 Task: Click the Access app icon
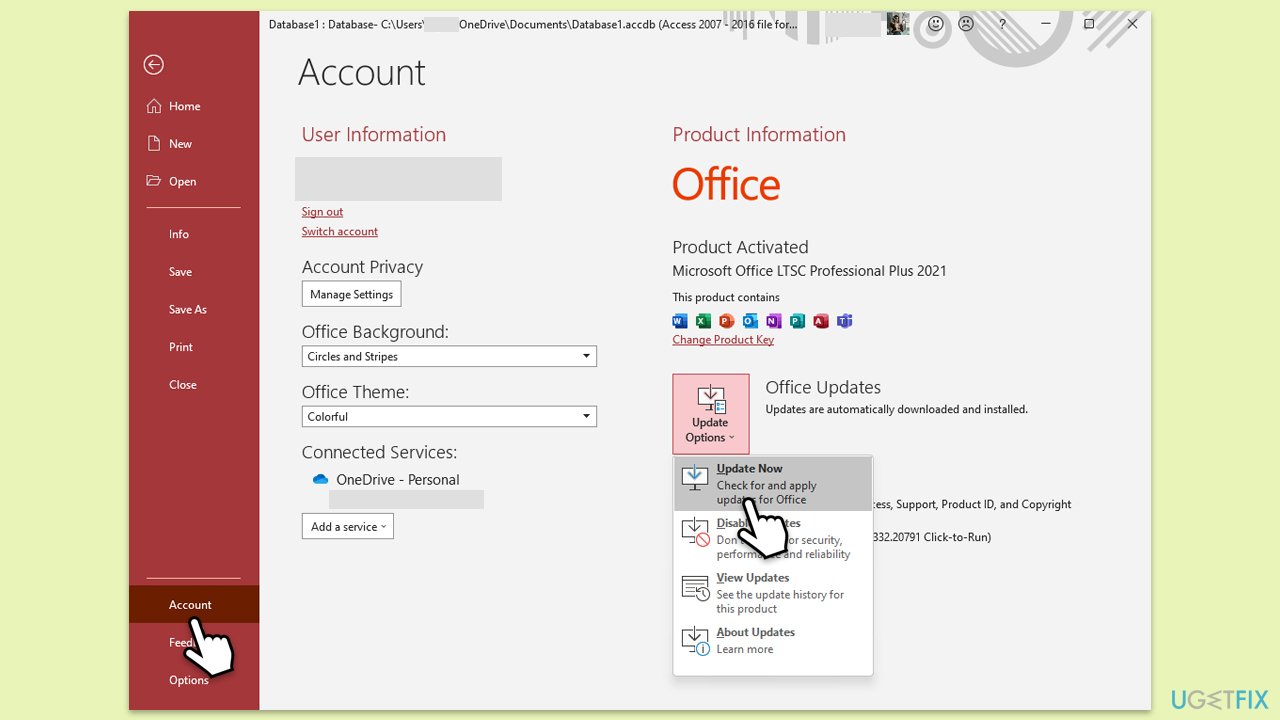click(x=821, y=321)
